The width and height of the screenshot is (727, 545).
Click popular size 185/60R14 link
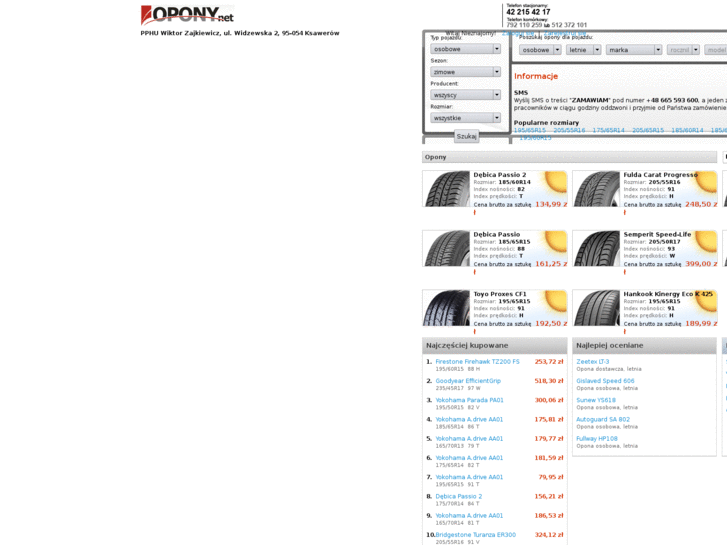pos(687,130)
